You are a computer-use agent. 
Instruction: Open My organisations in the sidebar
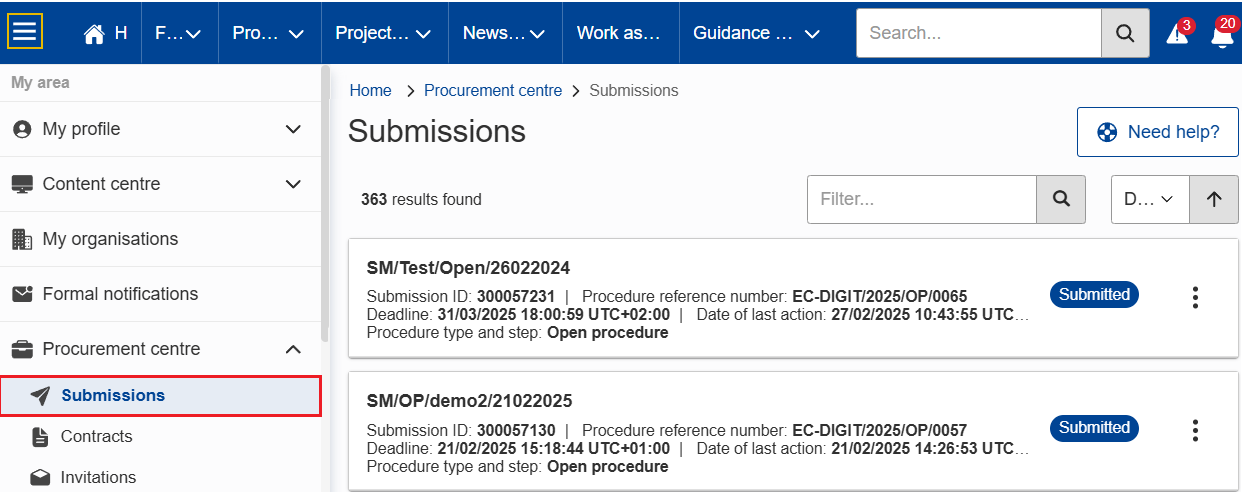pyautogui.click(x=110, y=239)
